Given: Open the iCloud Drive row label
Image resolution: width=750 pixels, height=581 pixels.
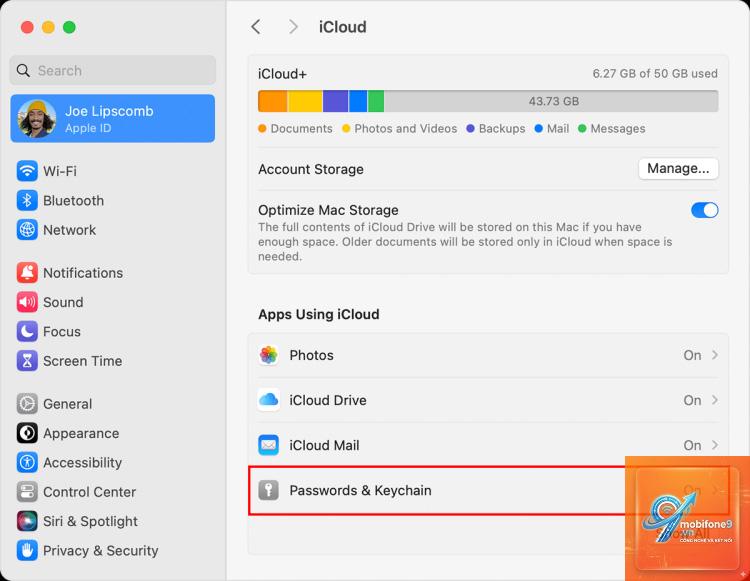Looking at the screenshot, I should click(x=328, y=400).
